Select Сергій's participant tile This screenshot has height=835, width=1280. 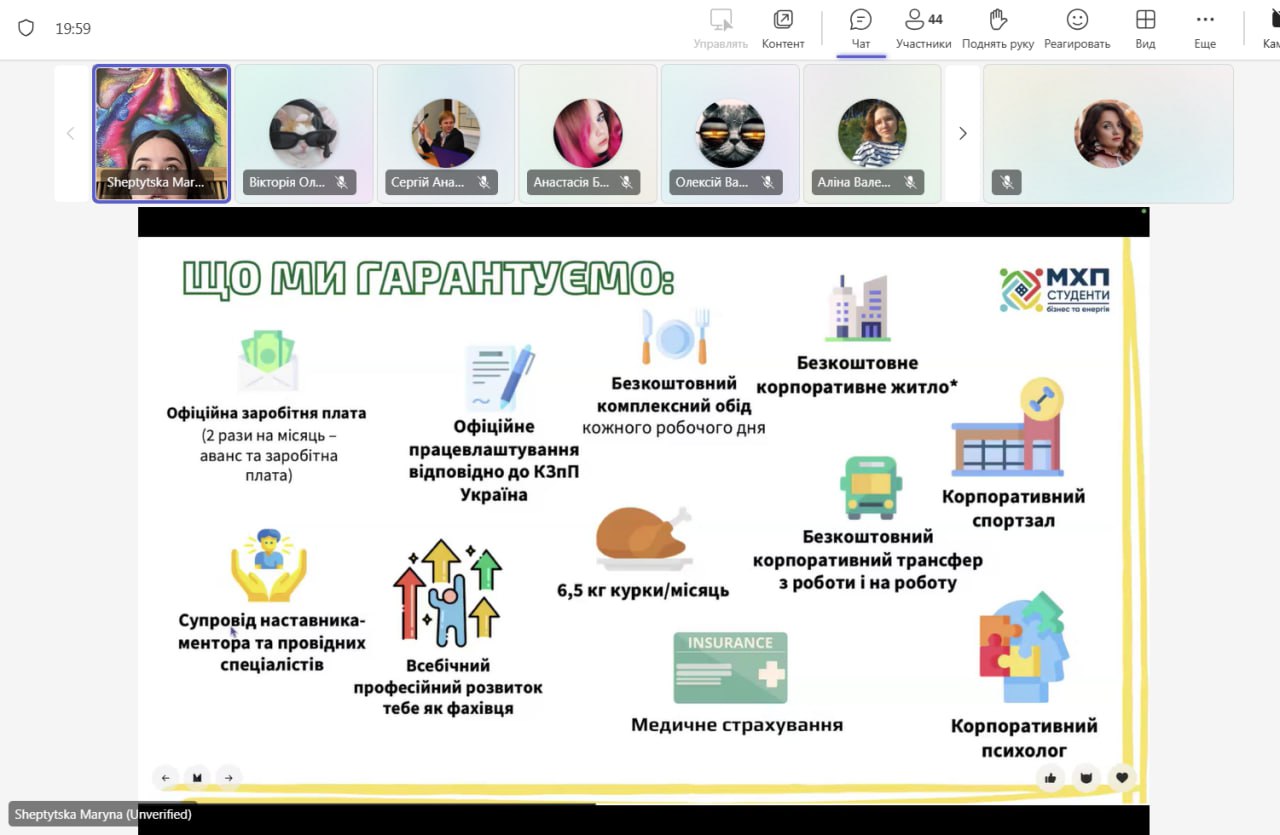point(445,133)
